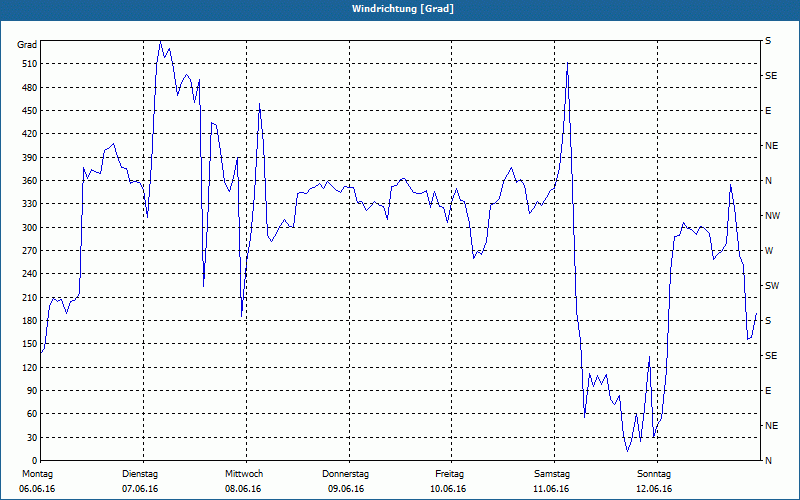Select the 210 y-axis value
Viewport: 800px width, 500px height.
[30, 297]
